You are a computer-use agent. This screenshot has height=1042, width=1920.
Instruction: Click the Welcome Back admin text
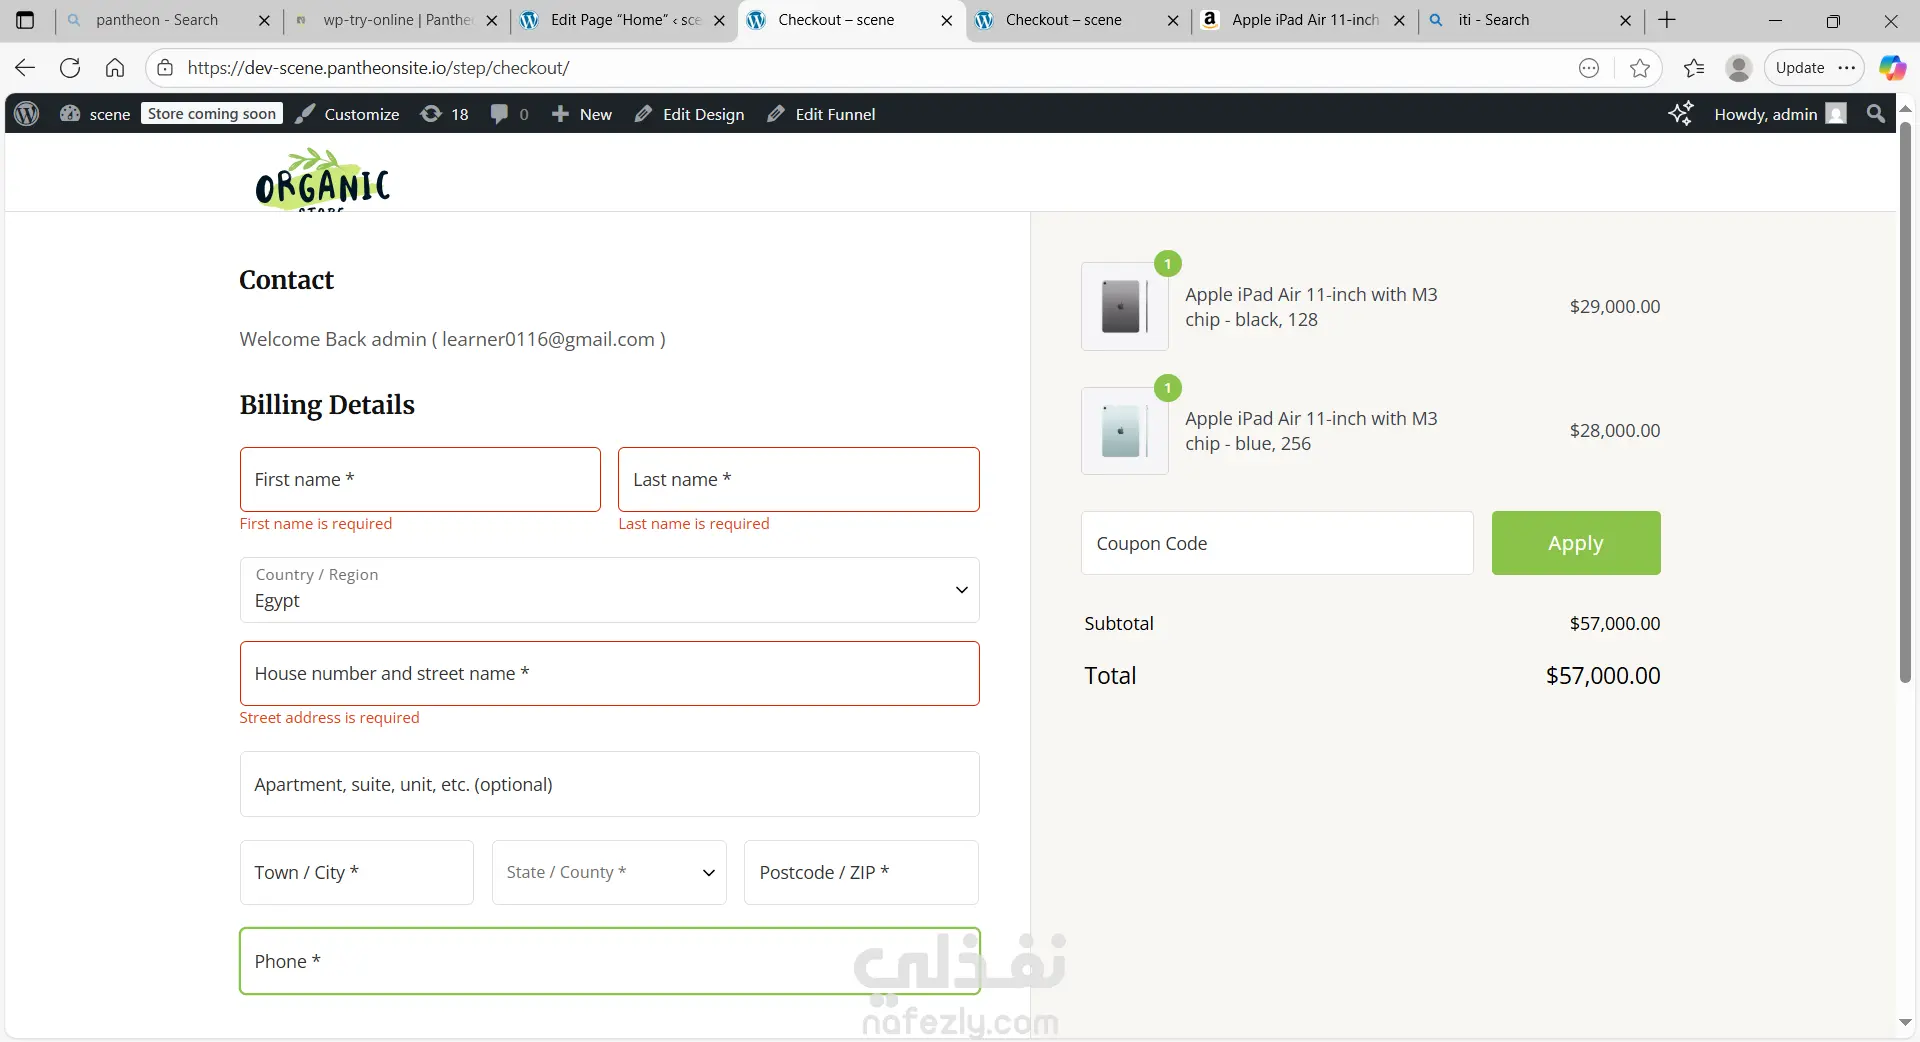pos(452,339)
